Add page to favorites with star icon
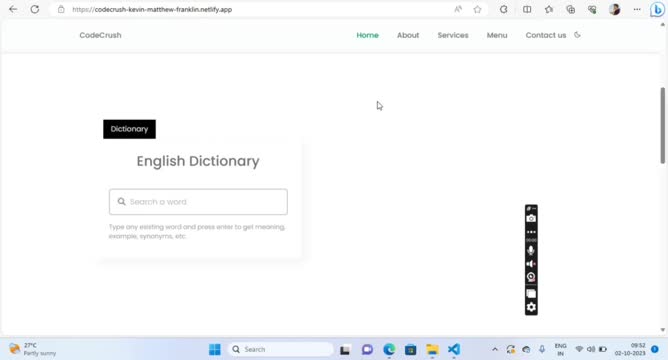This screenshot has width=668, height=360. coord(478,9)
